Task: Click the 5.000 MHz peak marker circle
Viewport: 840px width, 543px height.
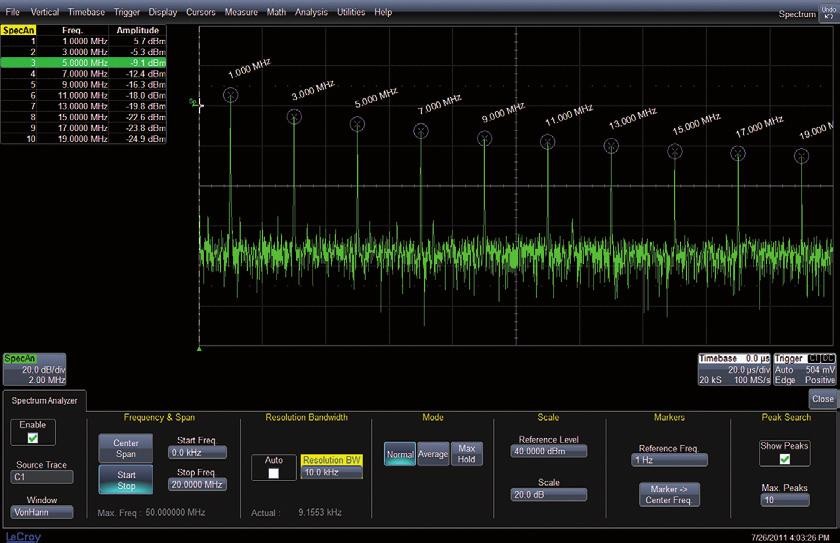Action: pos(357,124)
